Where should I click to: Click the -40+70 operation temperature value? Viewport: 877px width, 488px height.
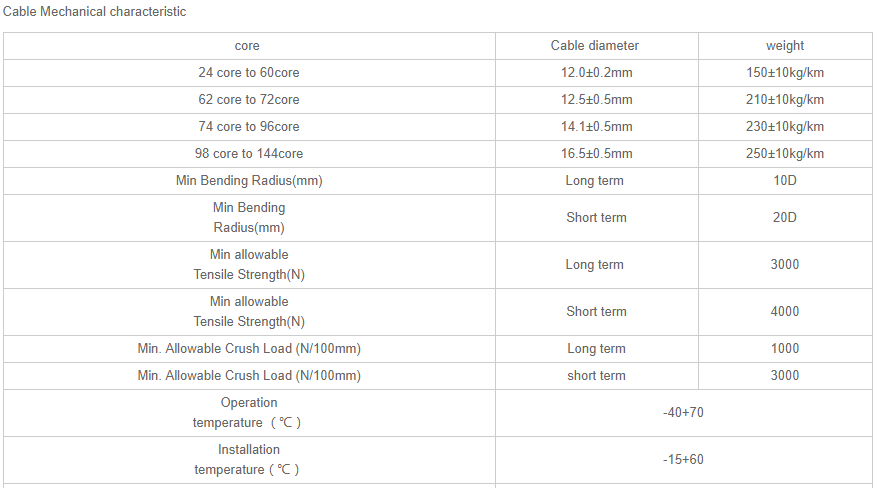point(684,413)
